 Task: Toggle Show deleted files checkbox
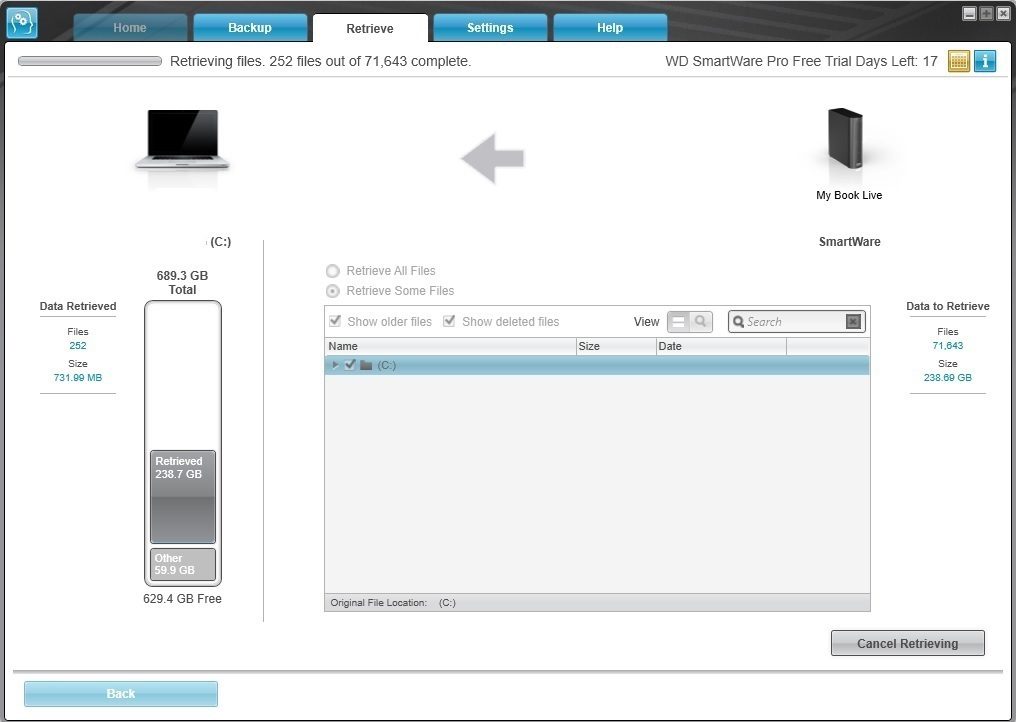(449, 321)
